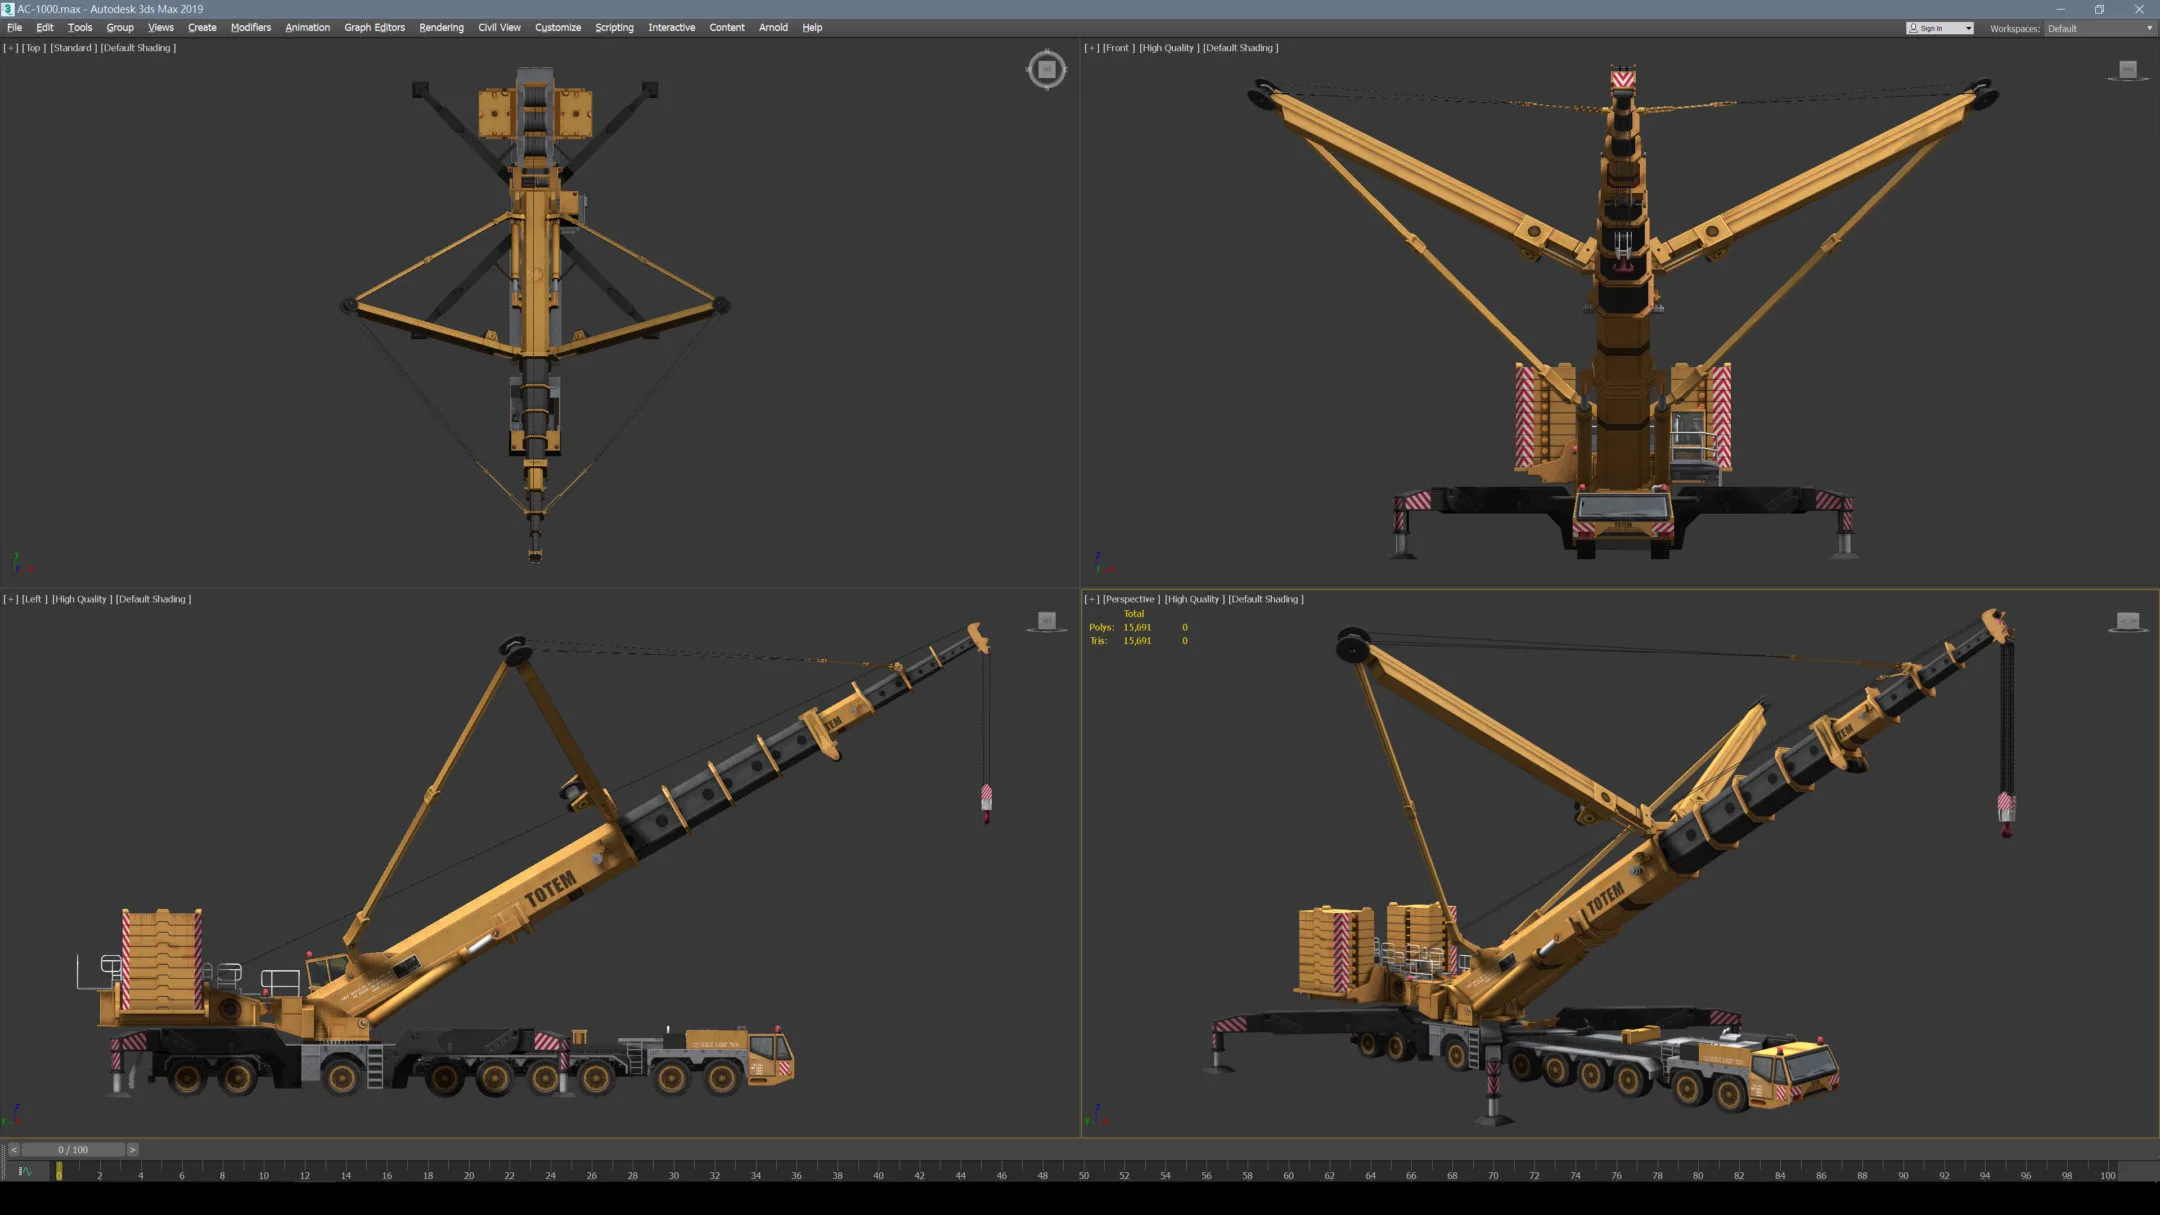This screenshot has height=1215, width=2160.
Task: Click the Sign In user icon
Action: pyautogui.click(x=1914, y=28)
